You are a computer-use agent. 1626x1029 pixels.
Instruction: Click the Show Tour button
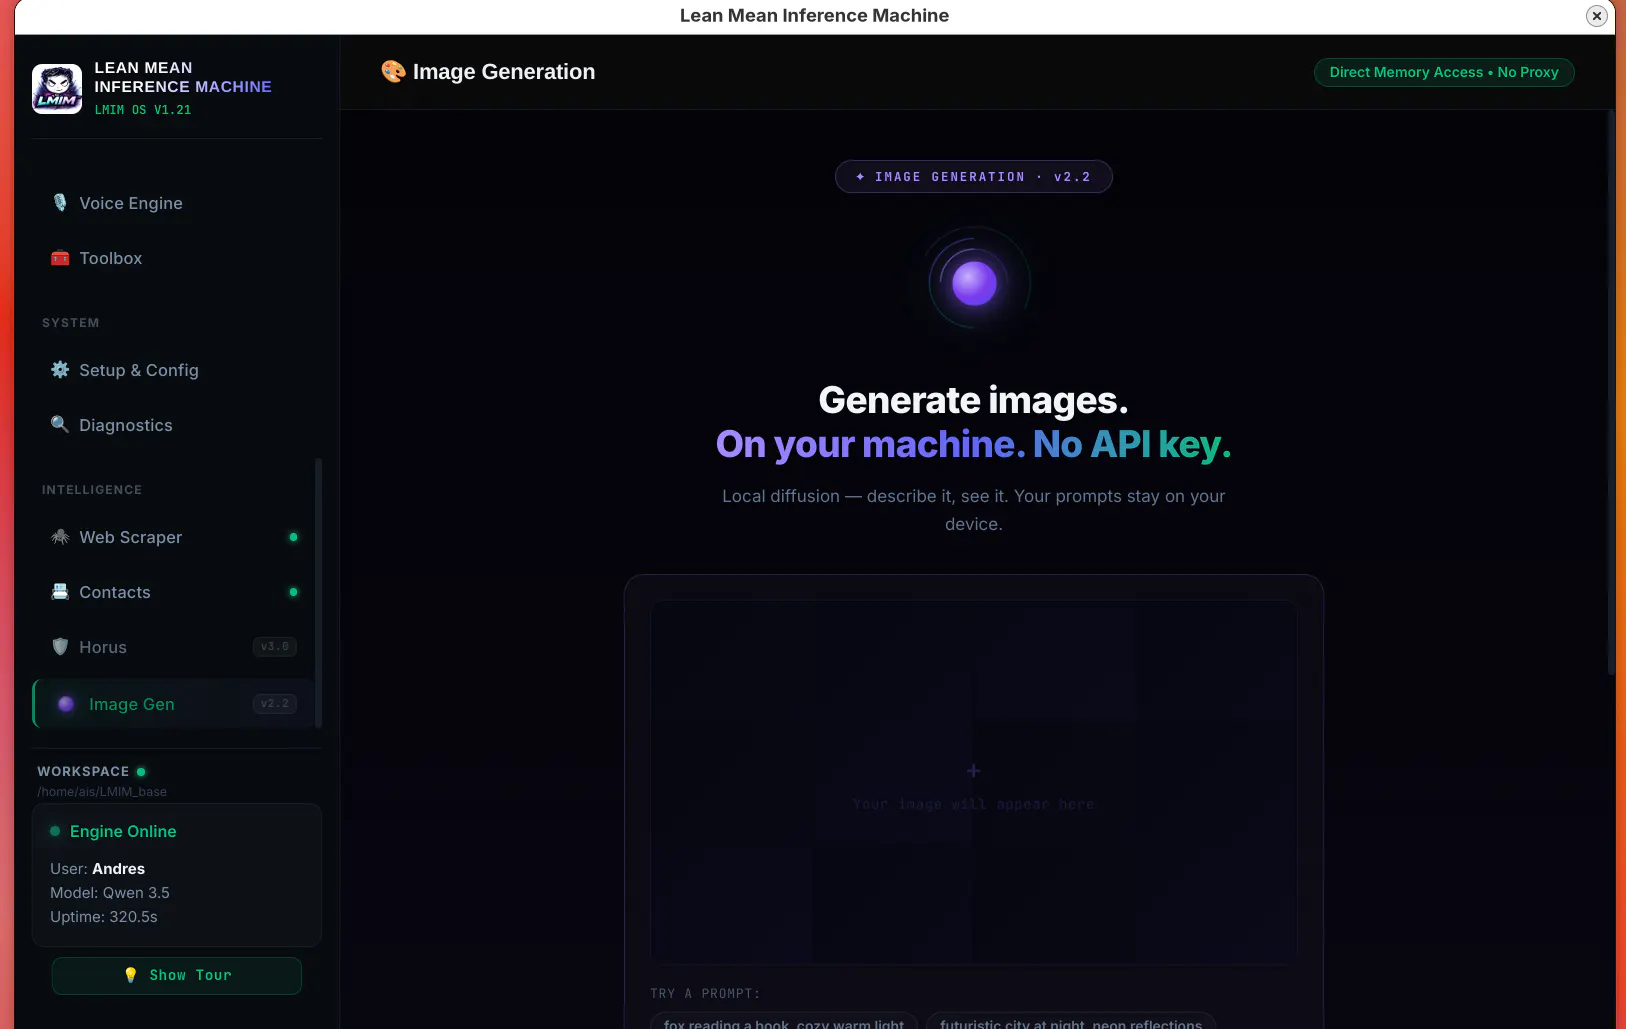[176, 976]
